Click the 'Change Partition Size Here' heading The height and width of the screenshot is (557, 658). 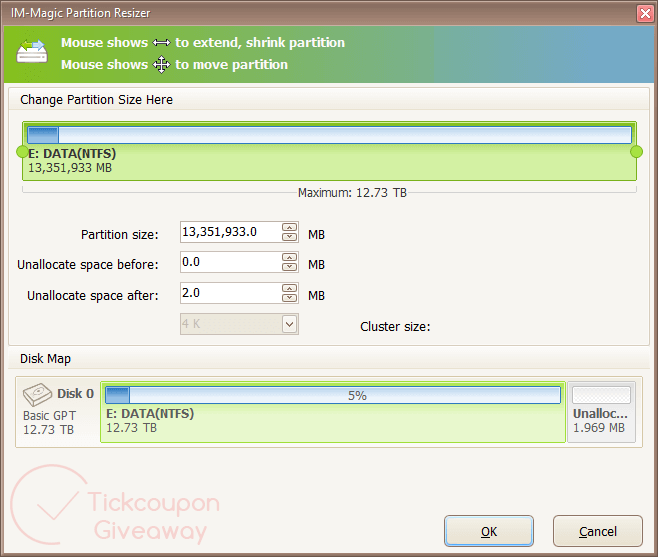coord(97,100)
